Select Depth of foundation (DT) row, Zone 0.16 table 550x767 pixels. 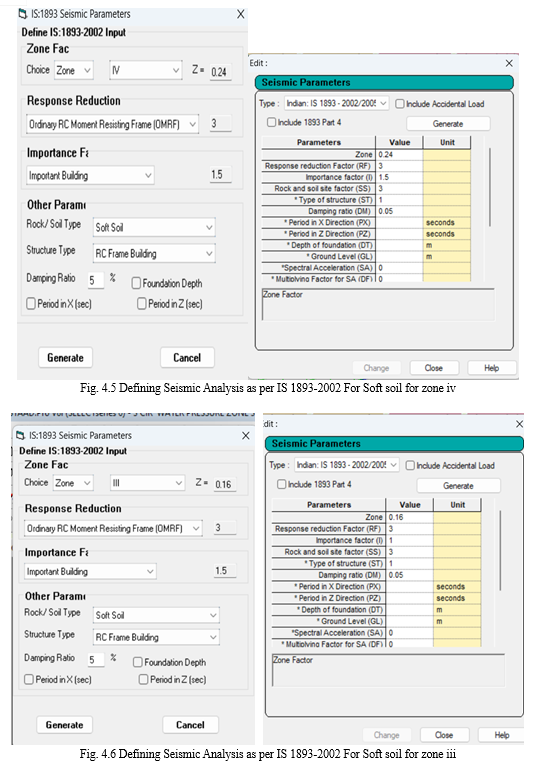pyautogui.click(x=376, y=609)
